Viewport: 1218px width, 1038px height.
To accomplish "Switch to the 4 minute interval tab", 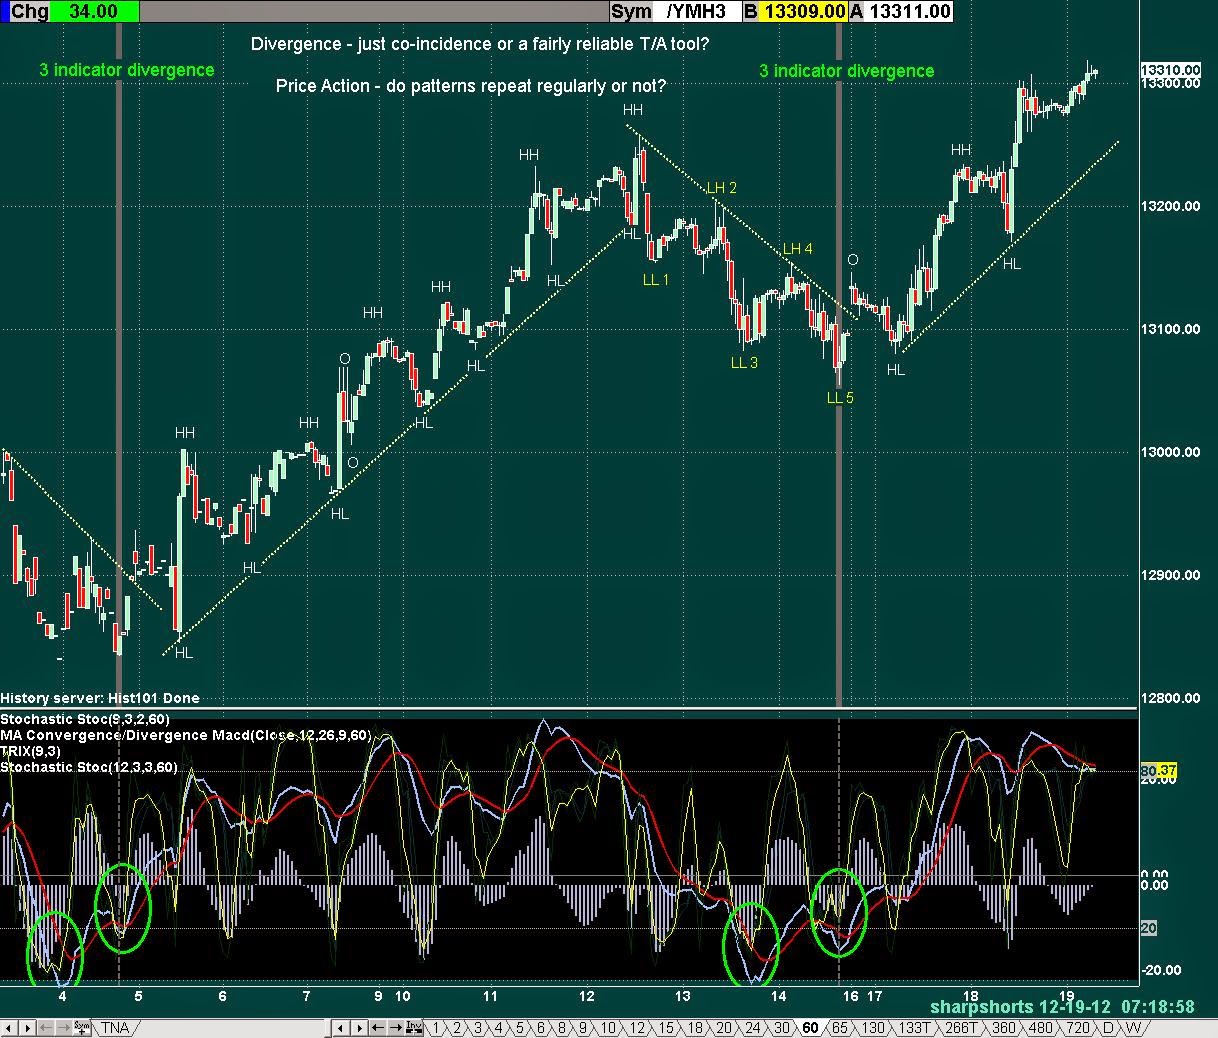I will pos(498,1028).
